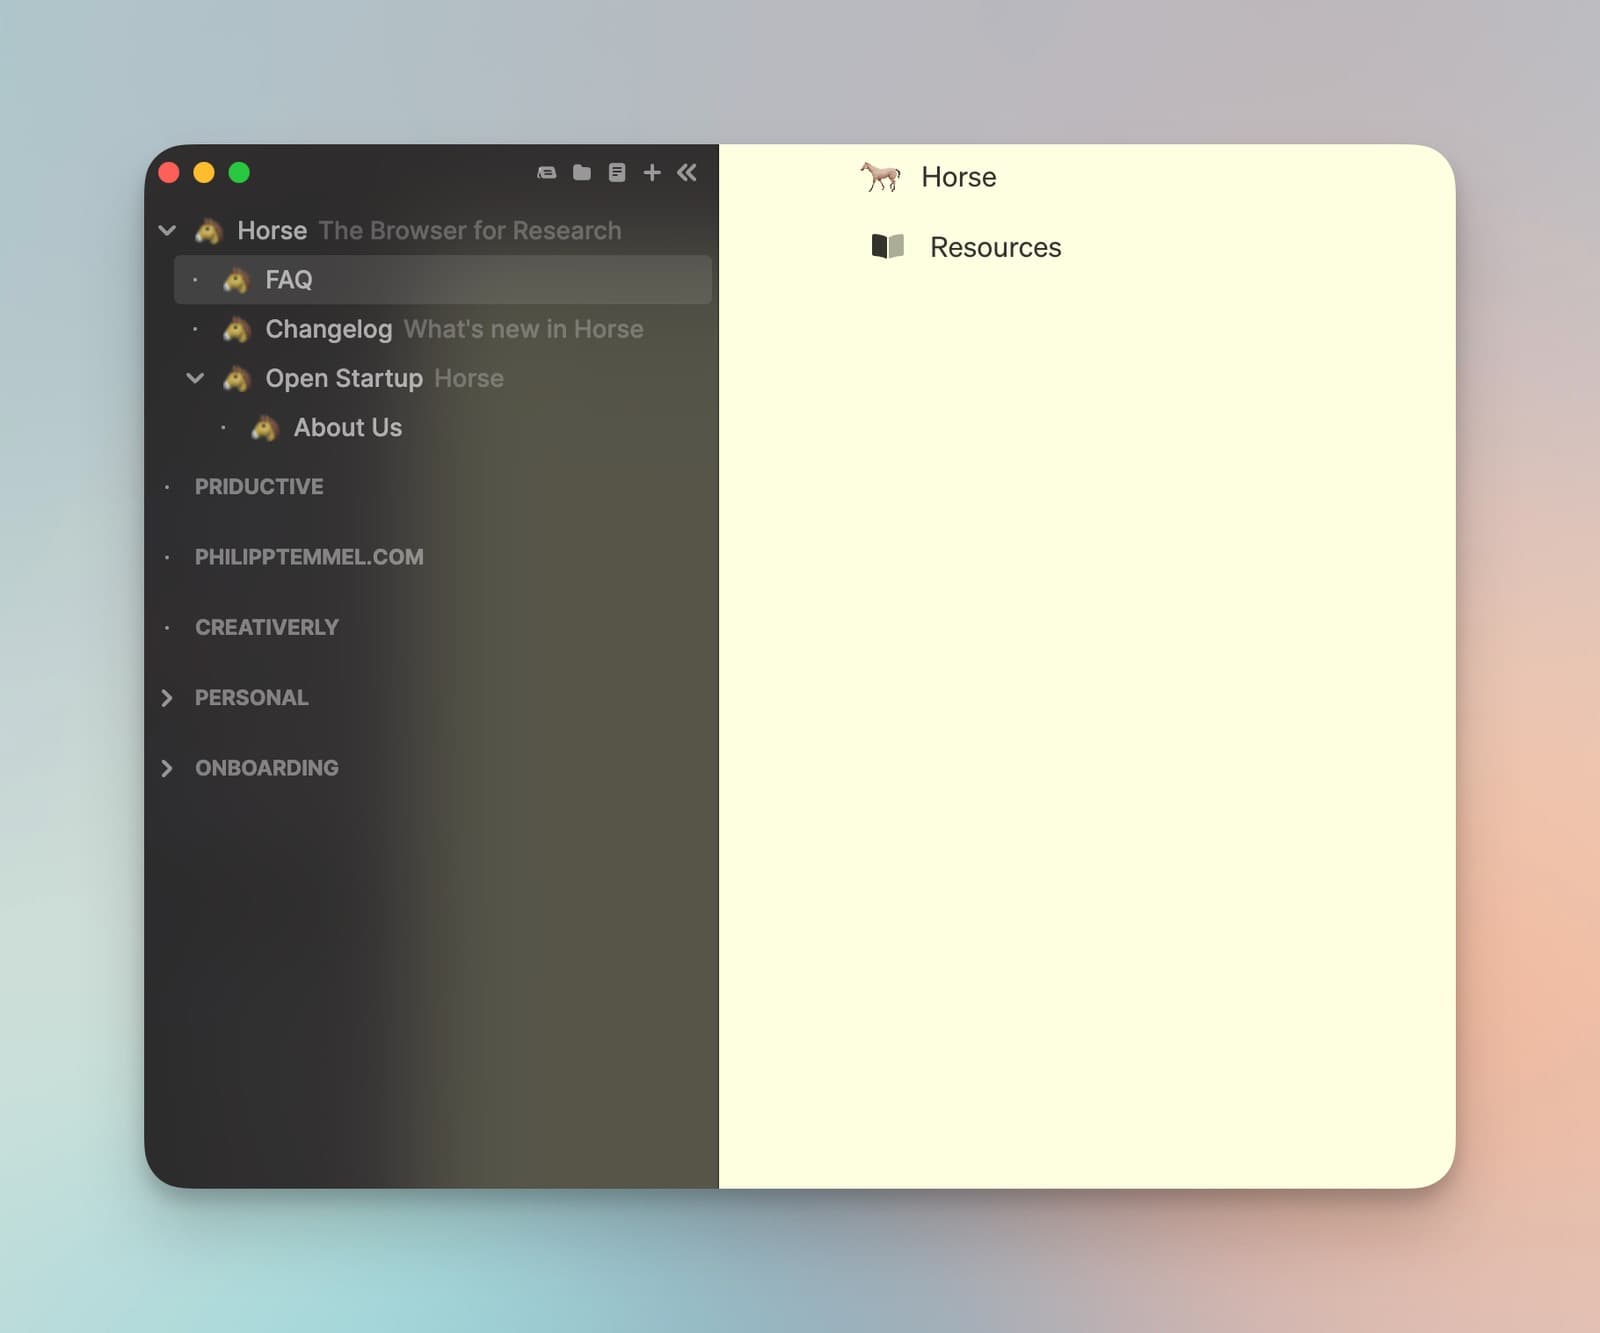Select the FAQ page in sidebar
This screenshot has height=1333, width=1600.
(x=289, y=280)
